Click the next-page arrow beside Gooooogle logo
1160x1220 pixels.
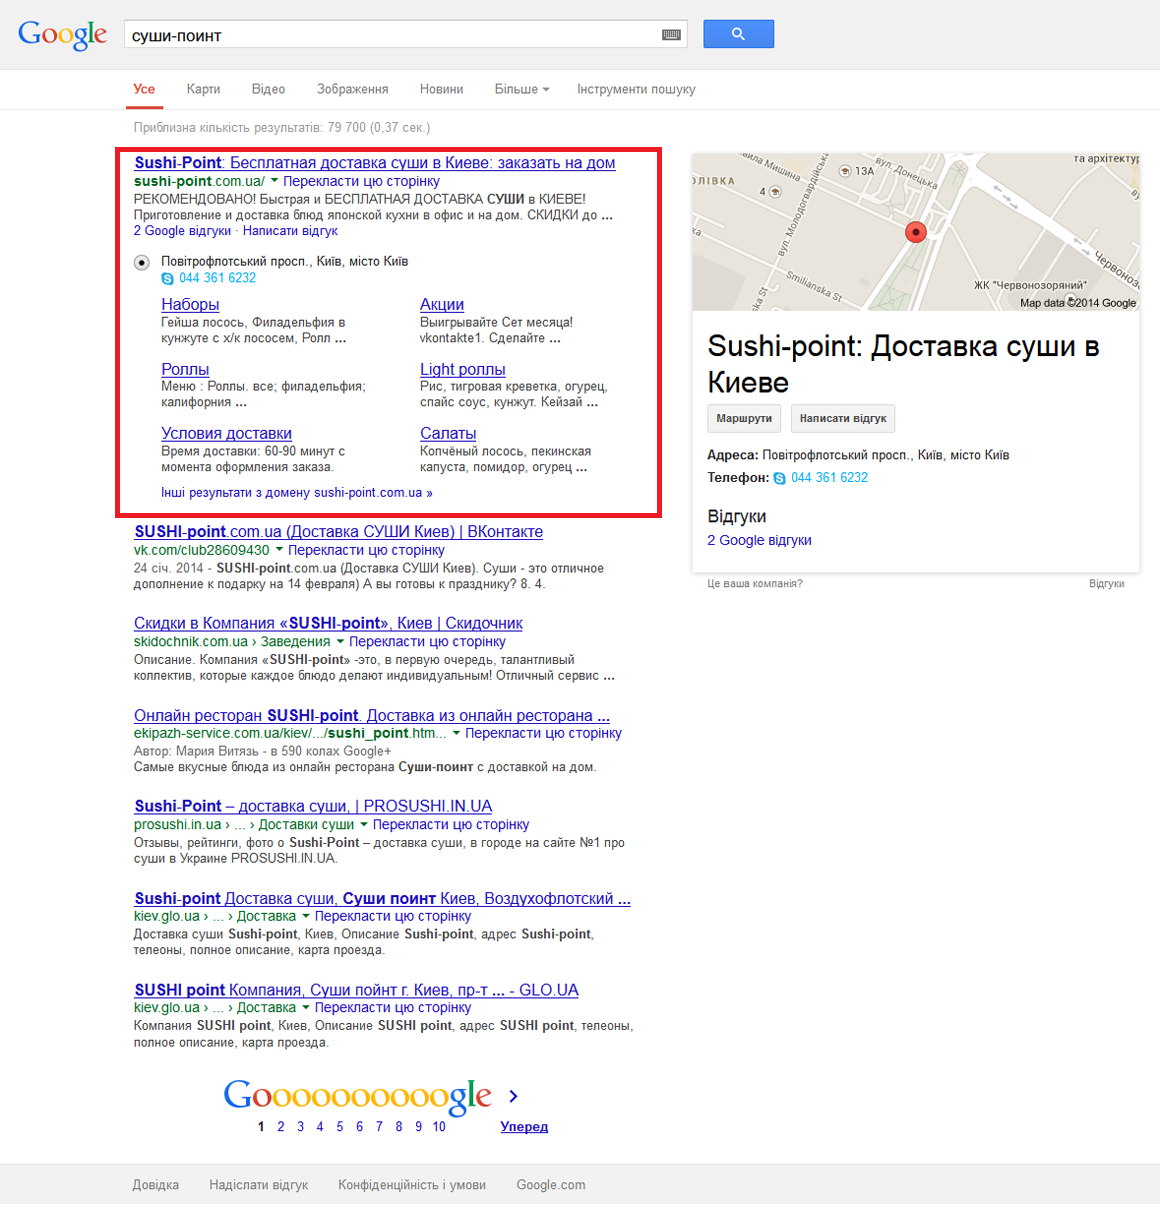[513, 1096]
